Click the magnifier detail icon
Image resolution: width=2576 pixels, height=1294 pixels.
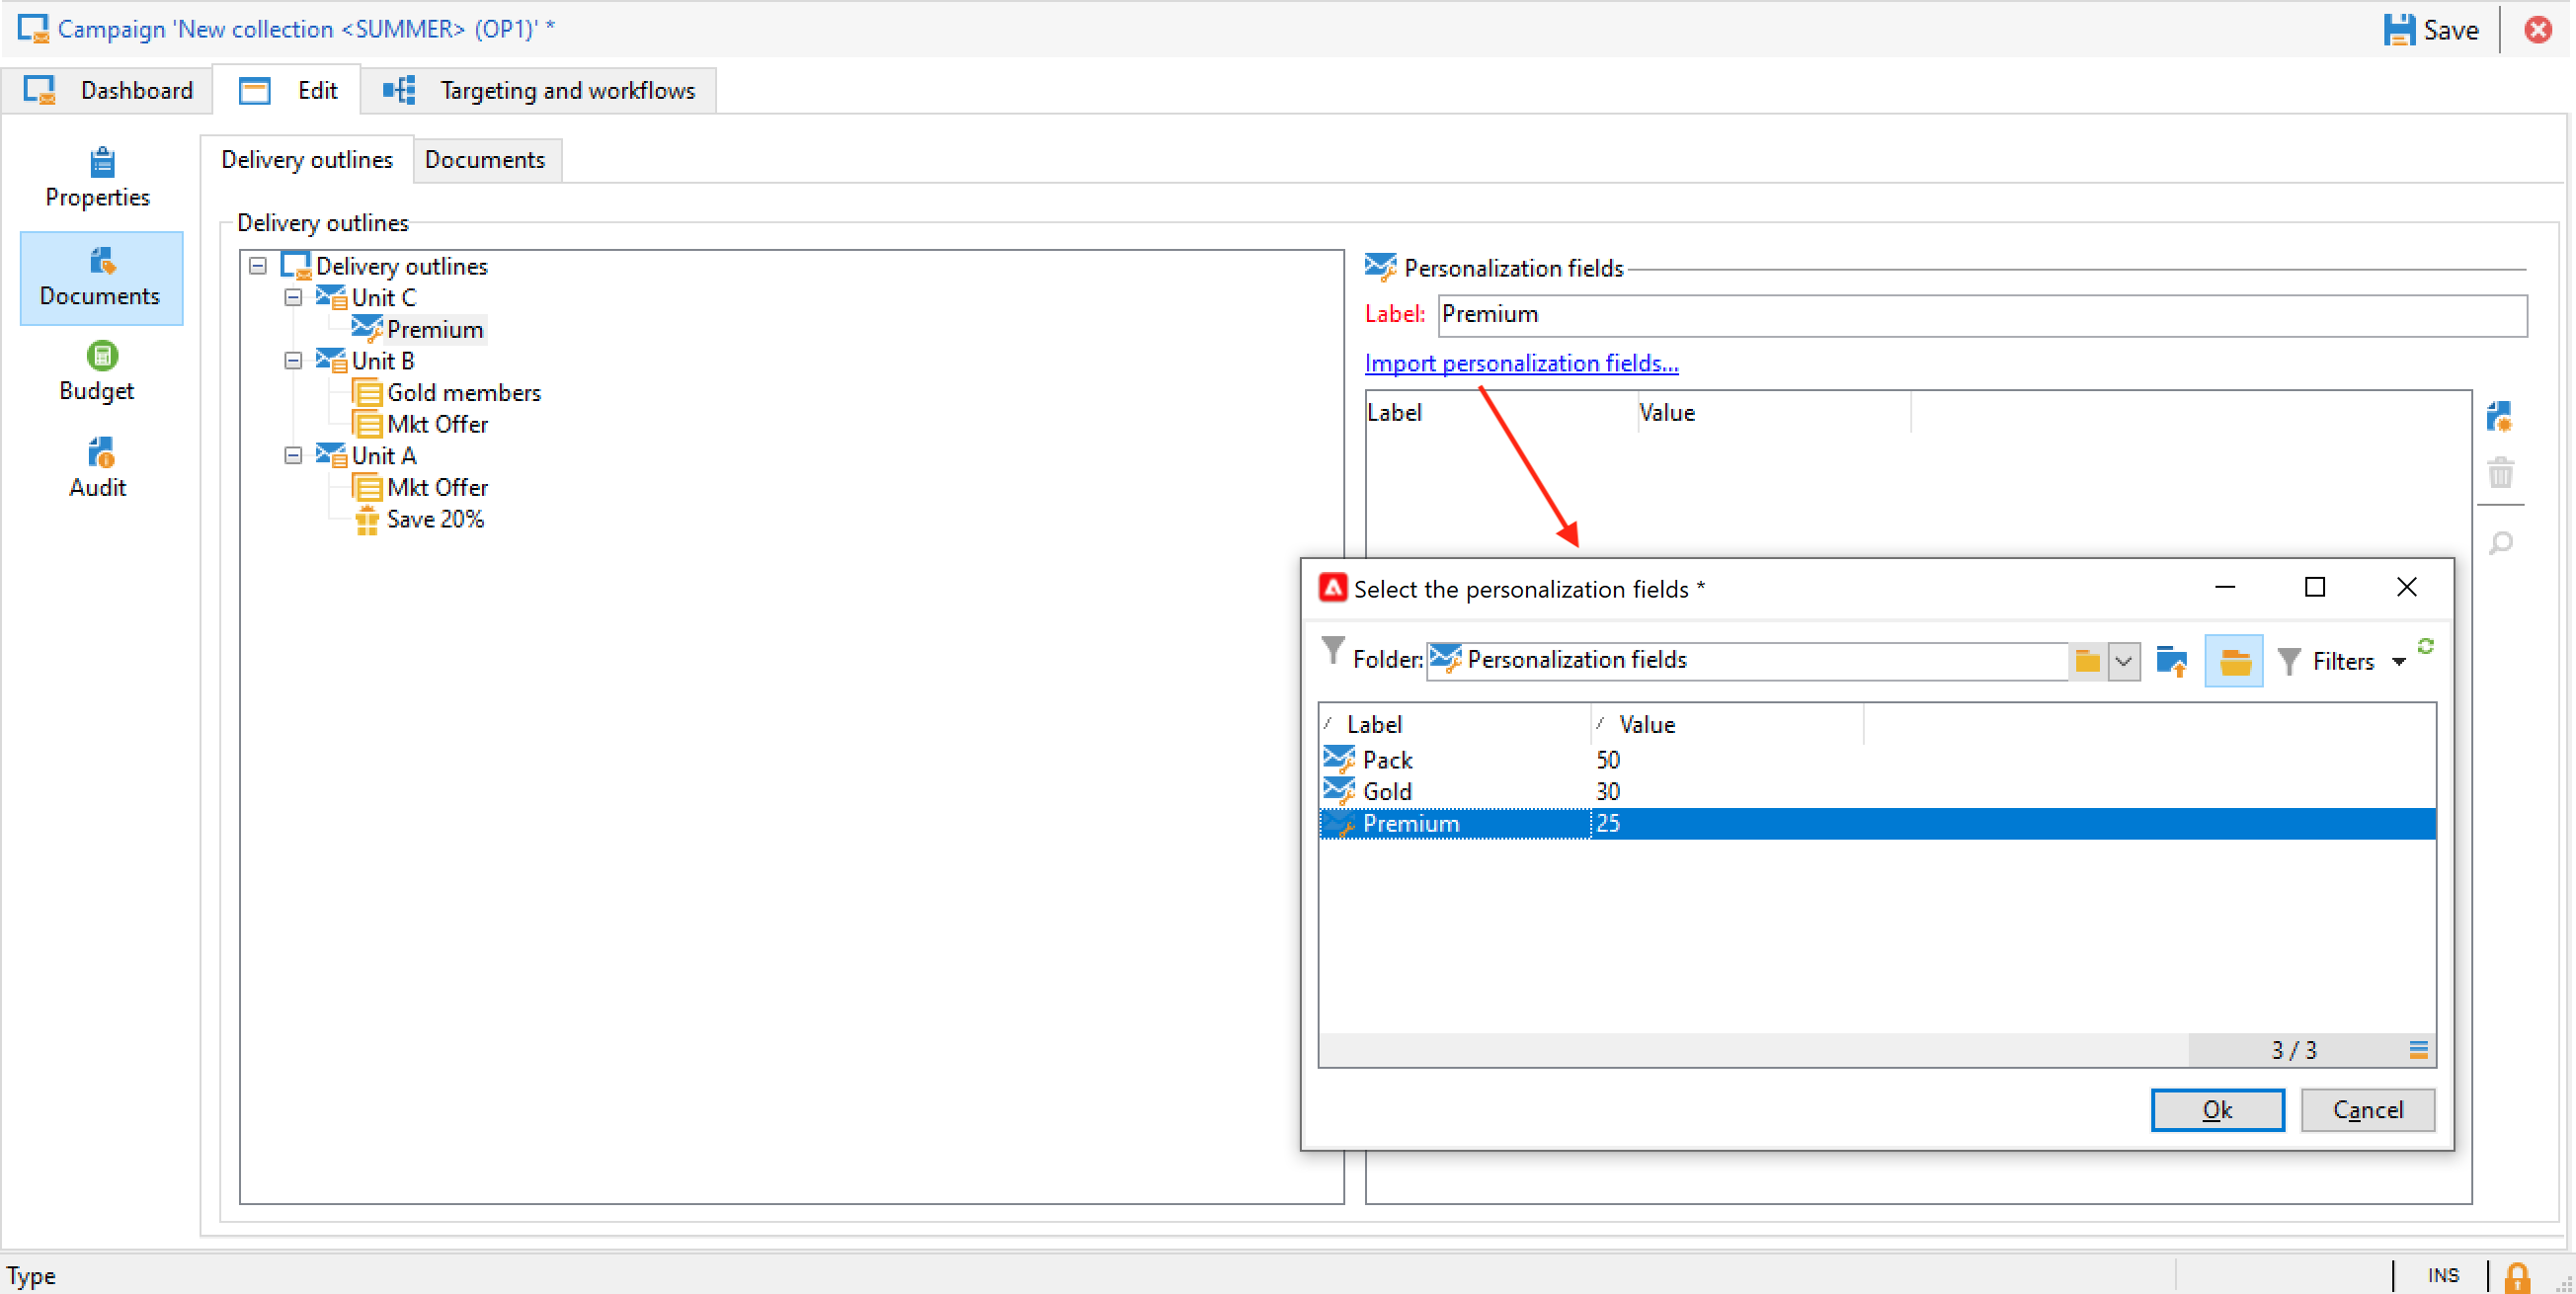(2499, 543)
